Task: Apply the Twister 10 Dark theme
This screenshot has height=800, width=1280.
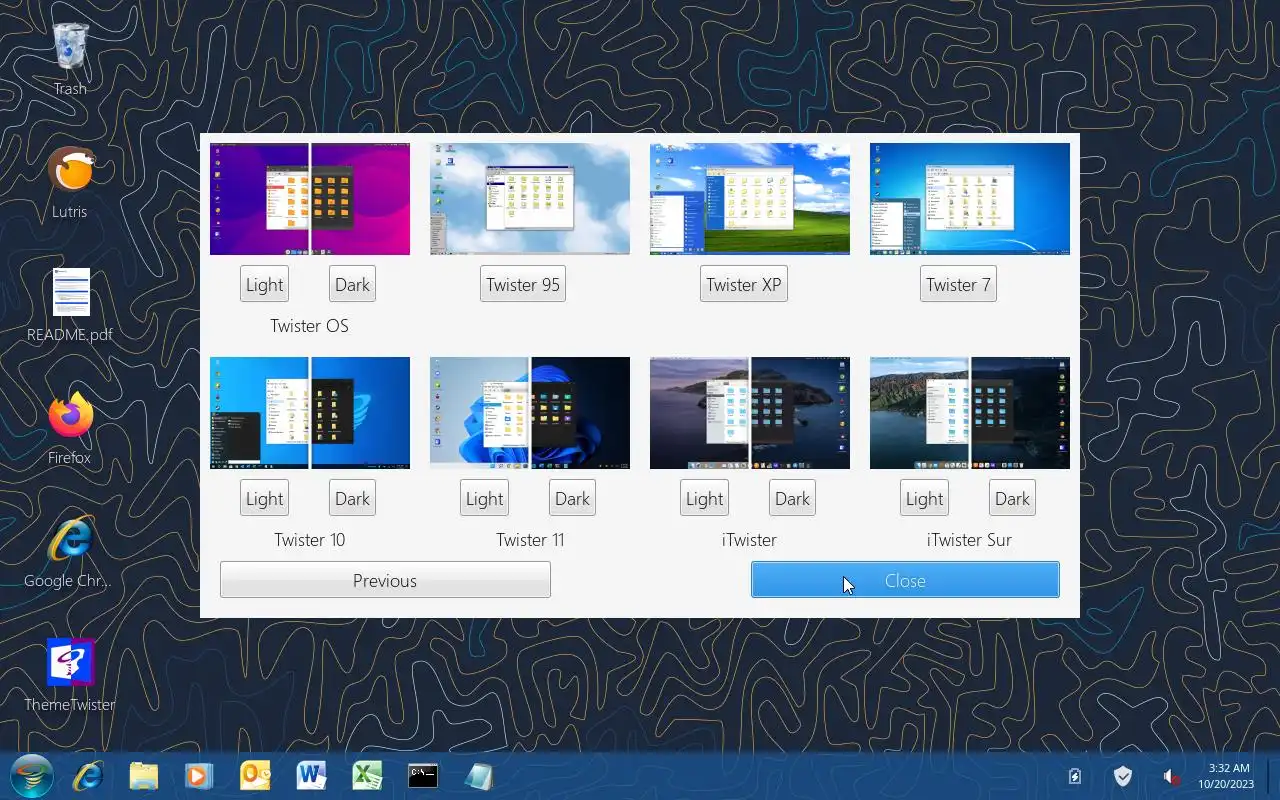Action: tap(353, 498)
